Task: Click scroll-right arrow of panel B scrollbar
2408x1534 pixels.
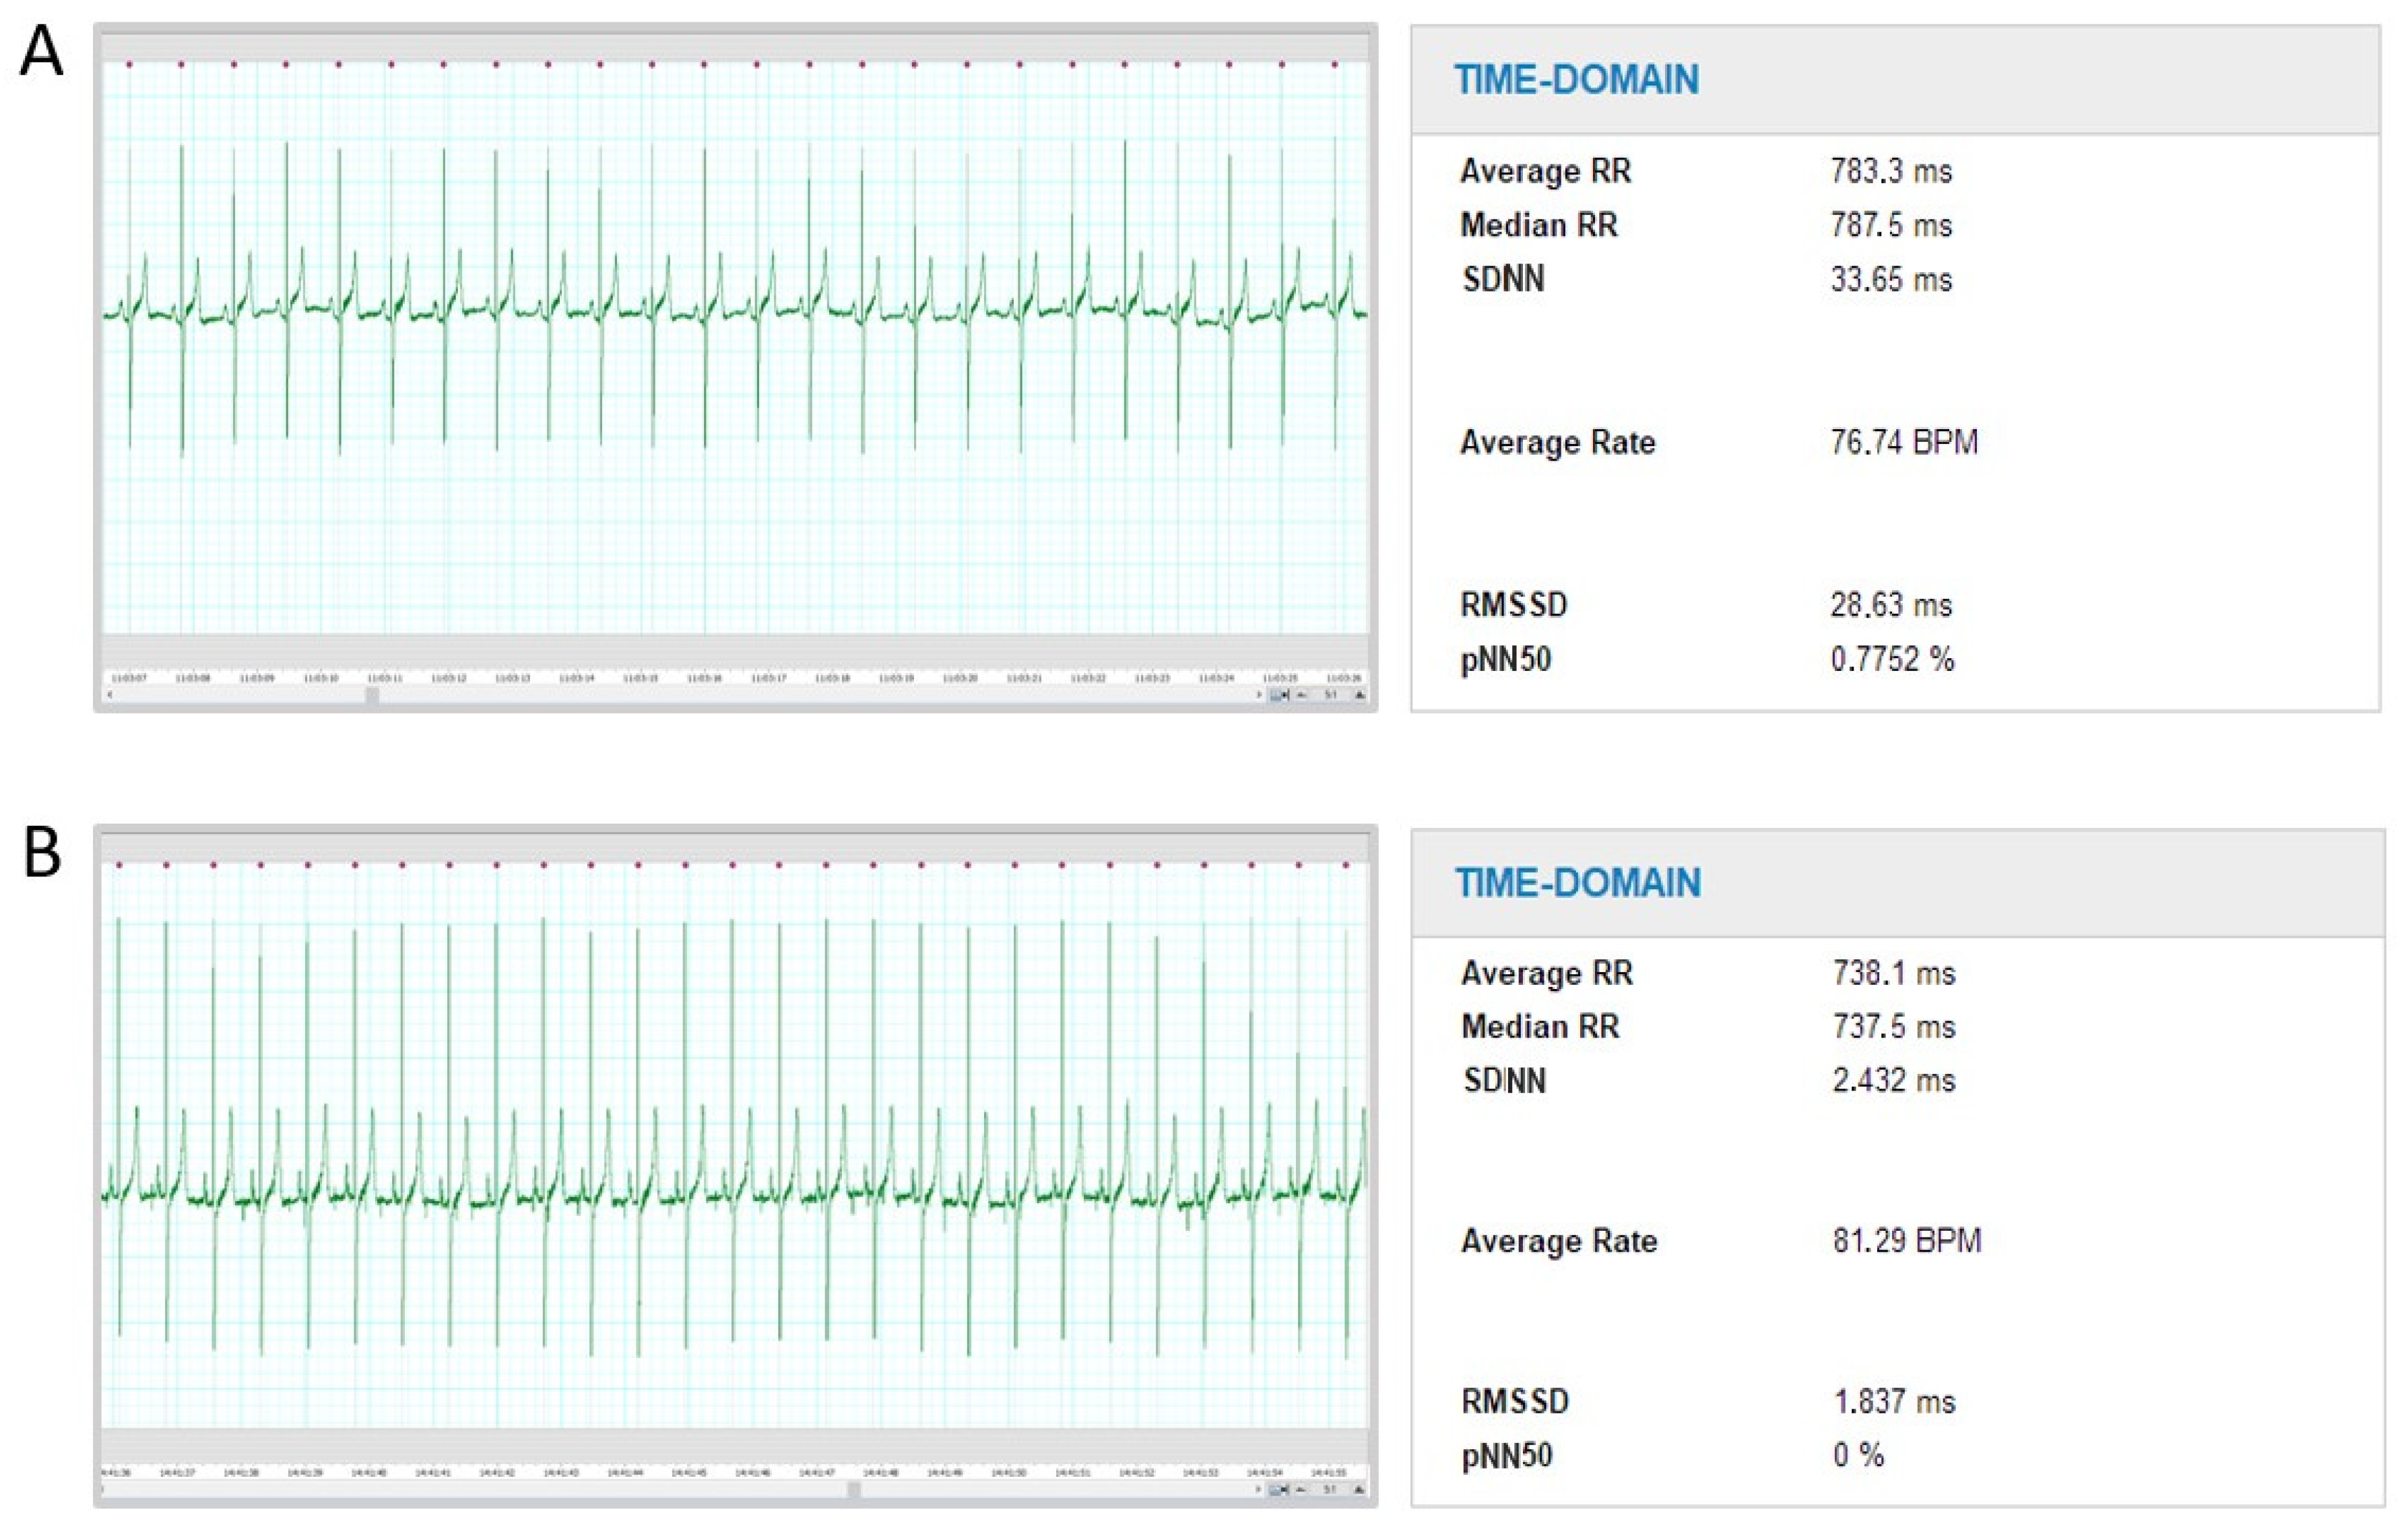Action: tap(1260, 1490)
